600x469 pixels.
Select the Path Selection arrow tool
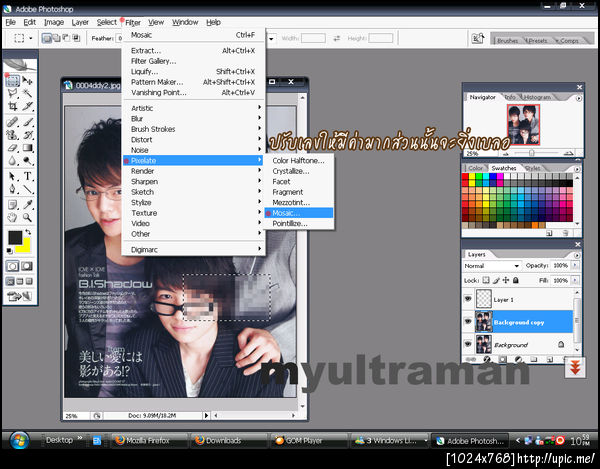pyautogui.click(x=12, y=176)
